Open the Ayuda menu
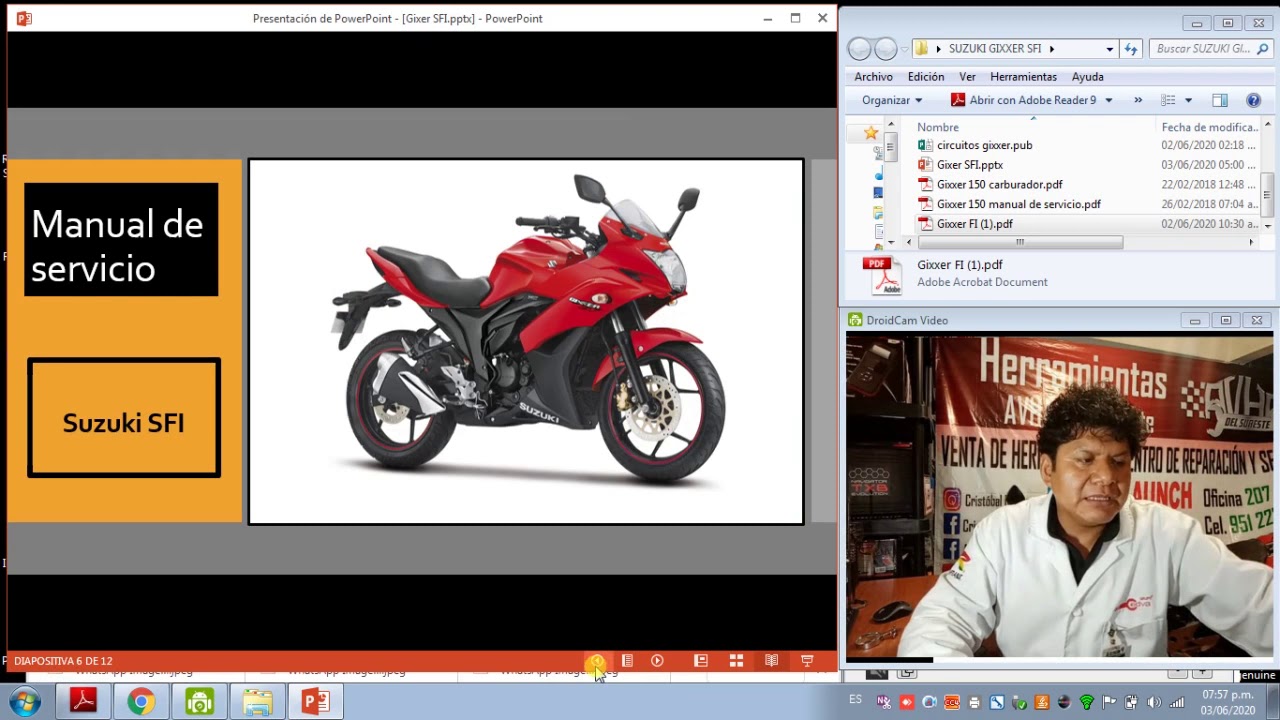The image size is (1280, 720). pyautogui.click(x=1087, y=77)
